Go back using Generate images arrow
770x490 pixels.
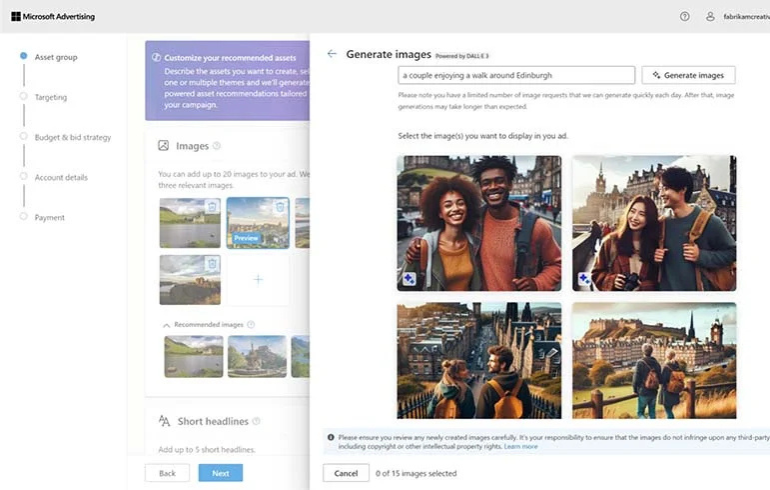pyautogui.click(x=332, y=54)
